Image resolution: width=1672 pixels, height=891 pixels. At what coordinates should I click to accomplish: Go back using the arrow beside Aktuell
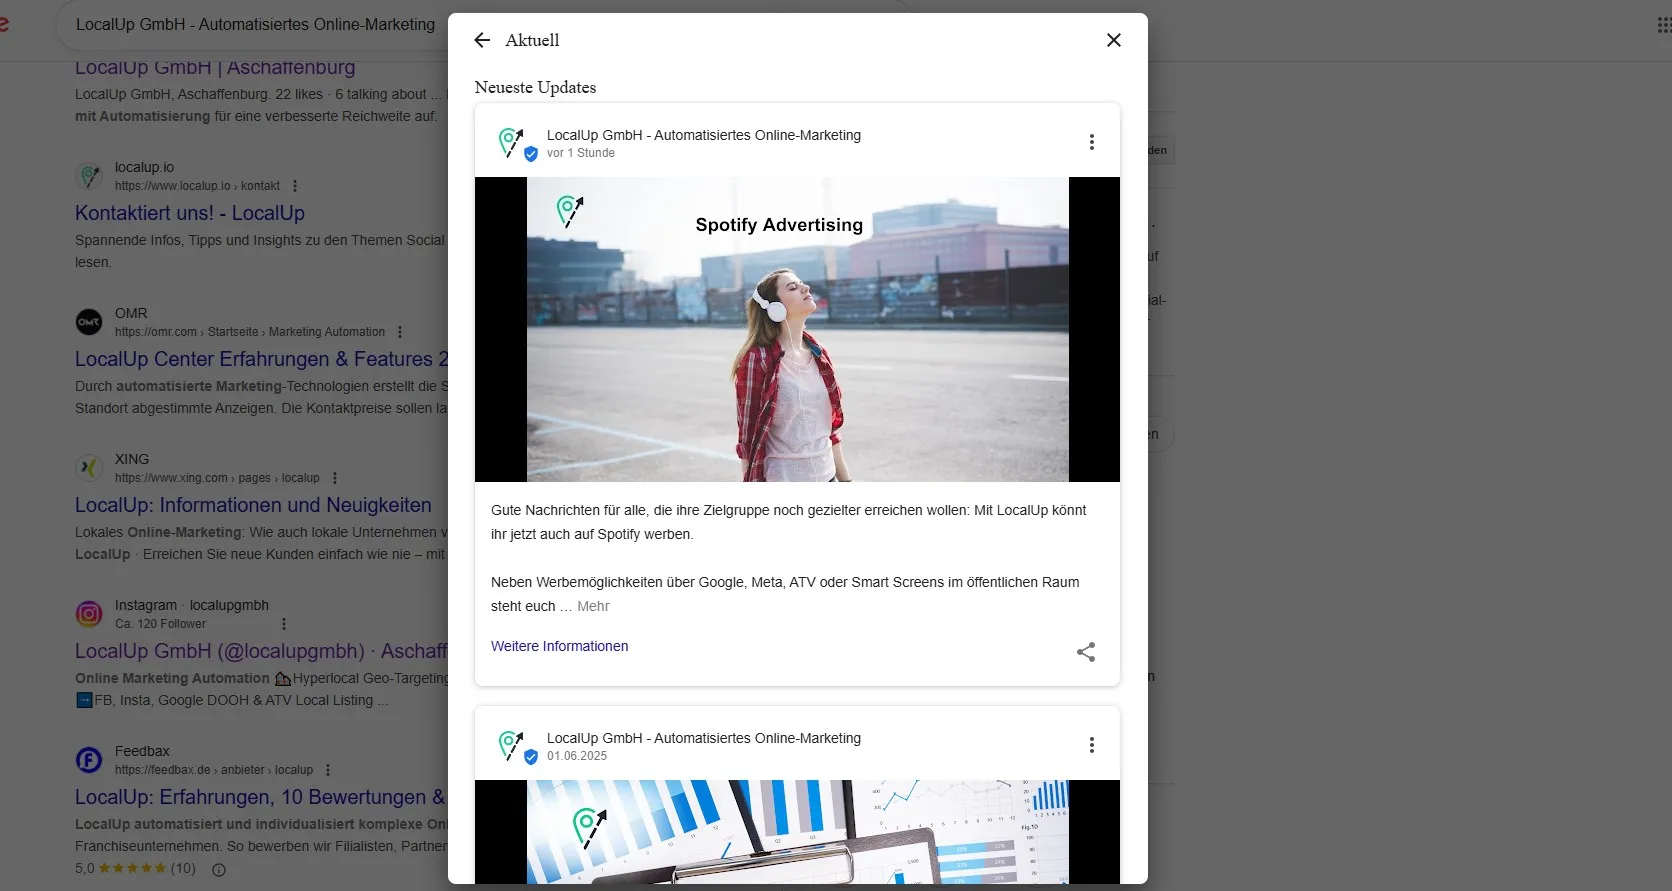coord(482,40)
